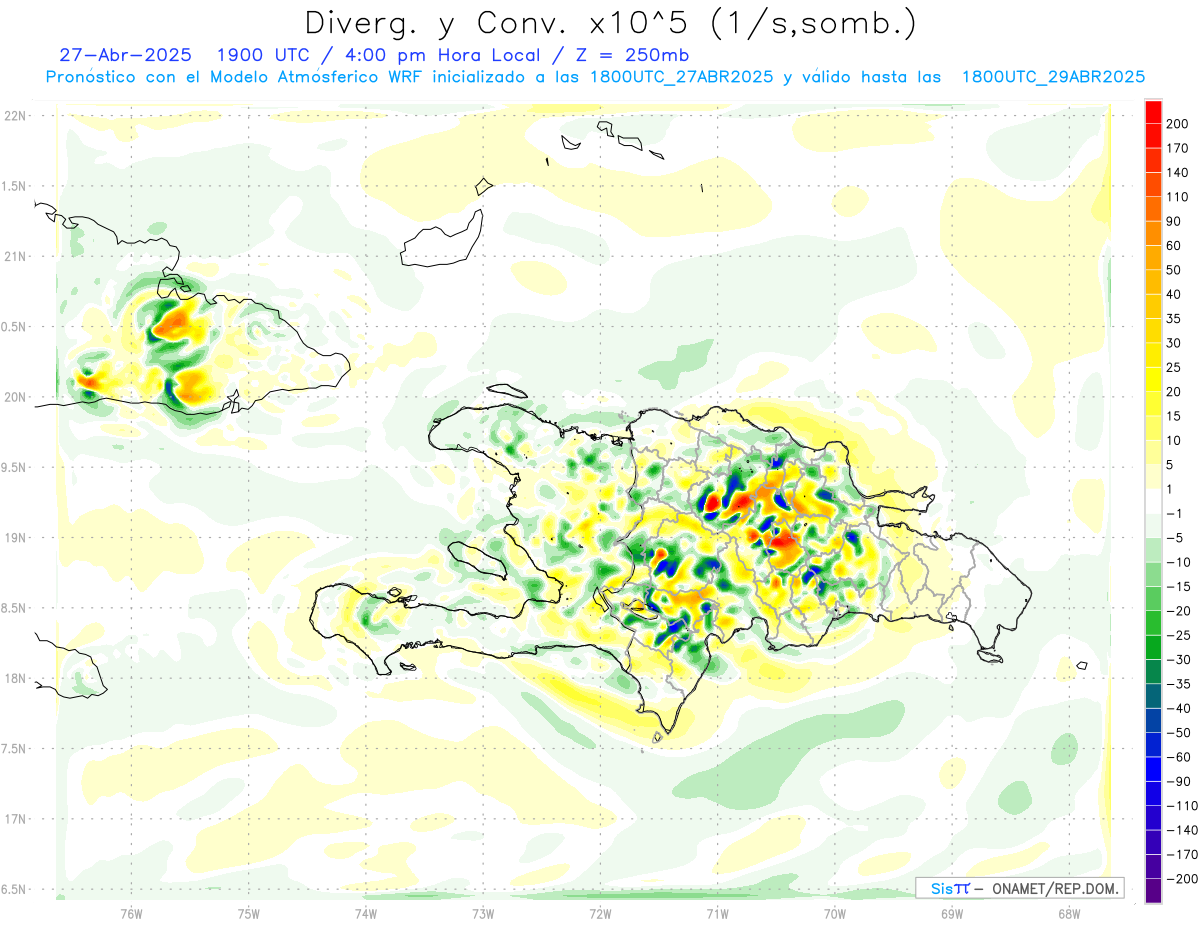Image resolution: width=1200 pixels, height=927 pixels.
Task: Click the valid-until time "1800UTC_29ABR2025"
Action: (x=1052, y=77)
